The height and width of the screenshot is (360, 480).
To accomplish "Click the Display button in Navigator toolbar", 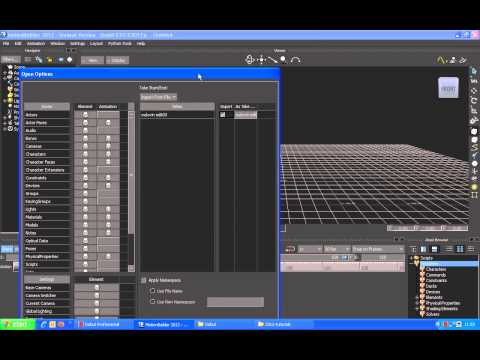I will point(118,60).
